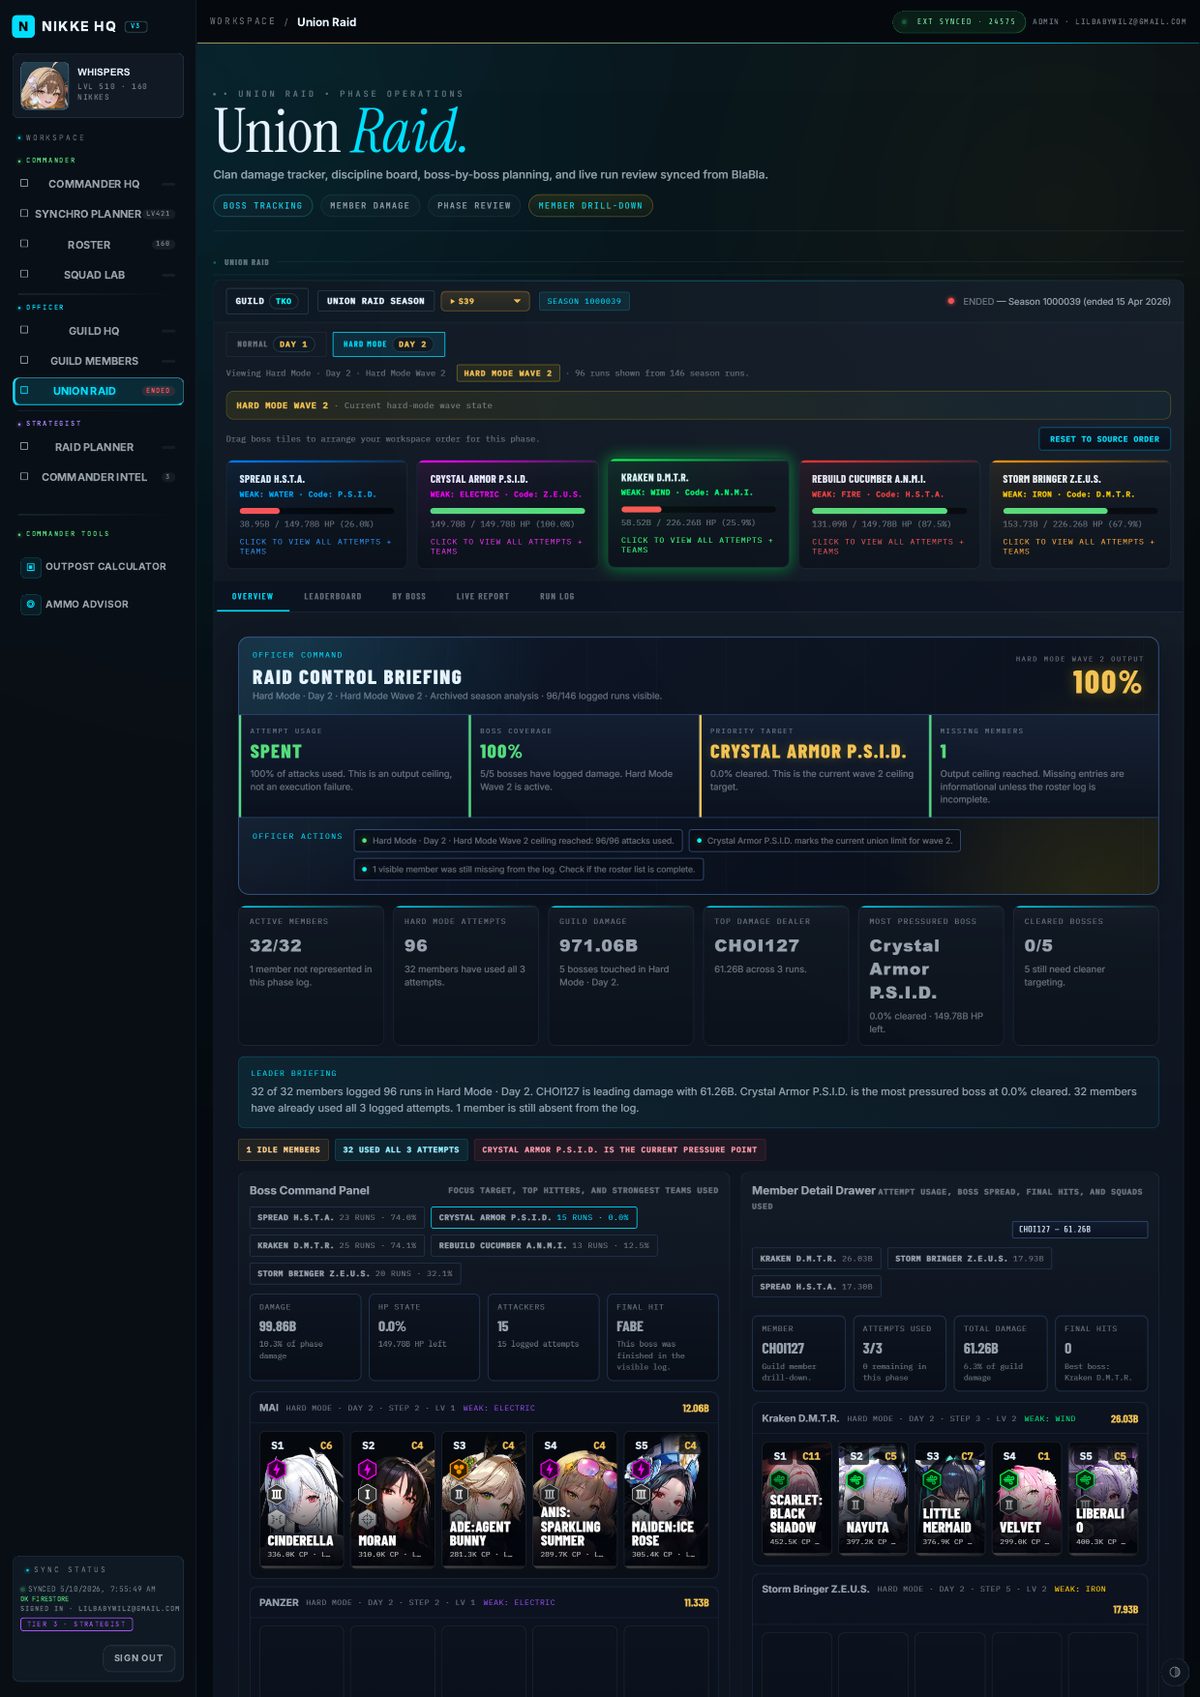This screenshot has width=1200, height=1697.
Task: Select Storm Bringer Z.E.U.S. 20 runs chip
Action: [x=354, y=1273]
